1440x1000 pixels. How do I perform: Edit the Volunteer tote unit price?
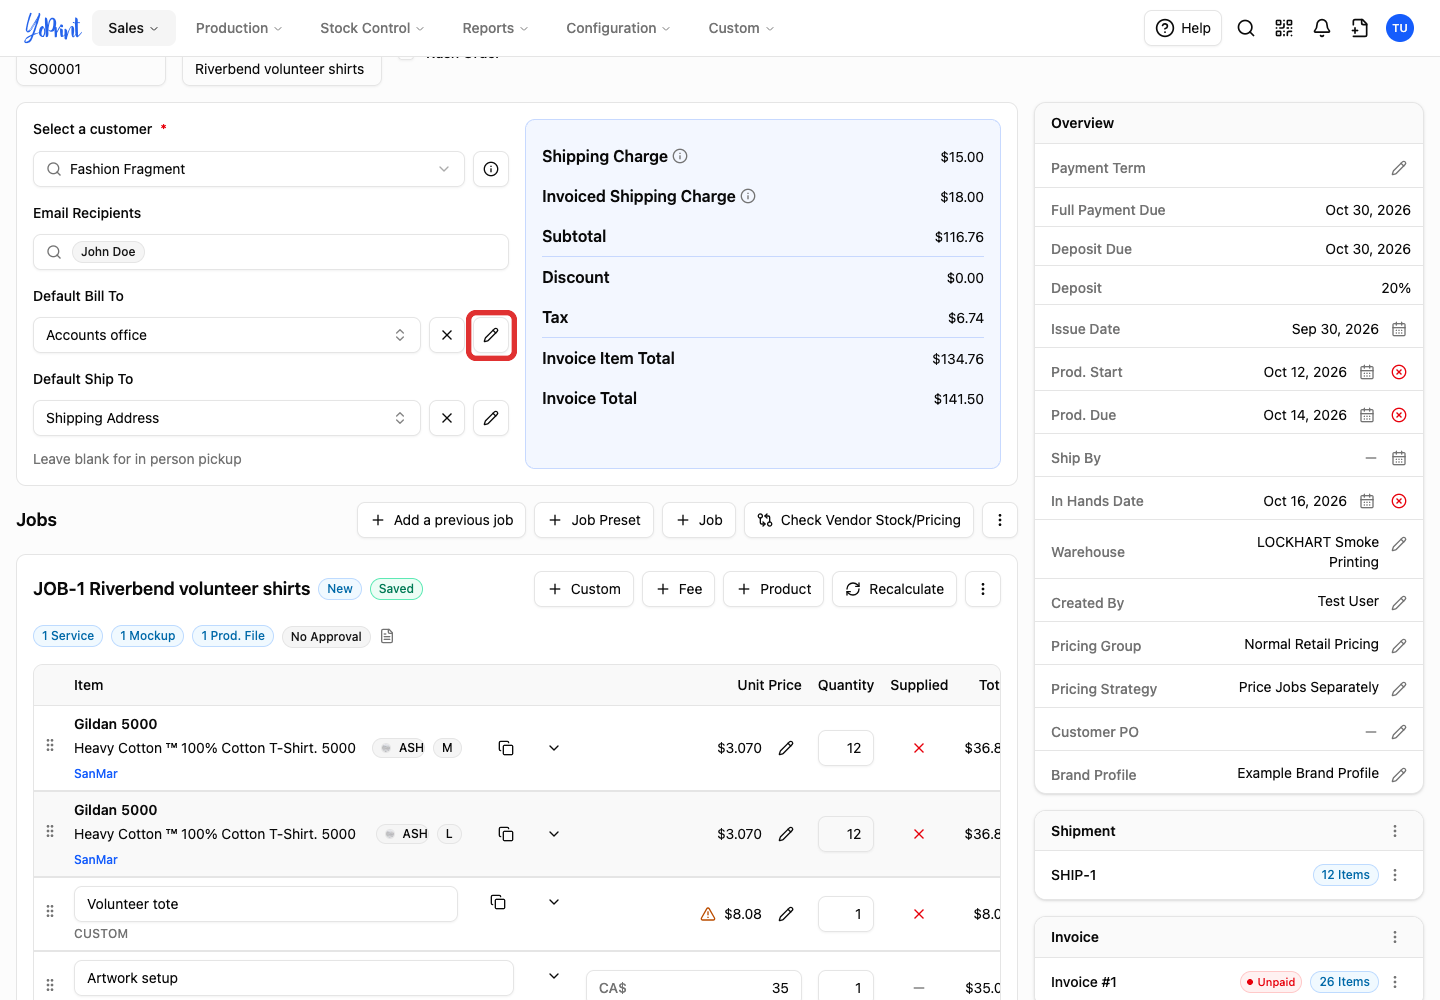pyautogui.click(x=786, y=914)
